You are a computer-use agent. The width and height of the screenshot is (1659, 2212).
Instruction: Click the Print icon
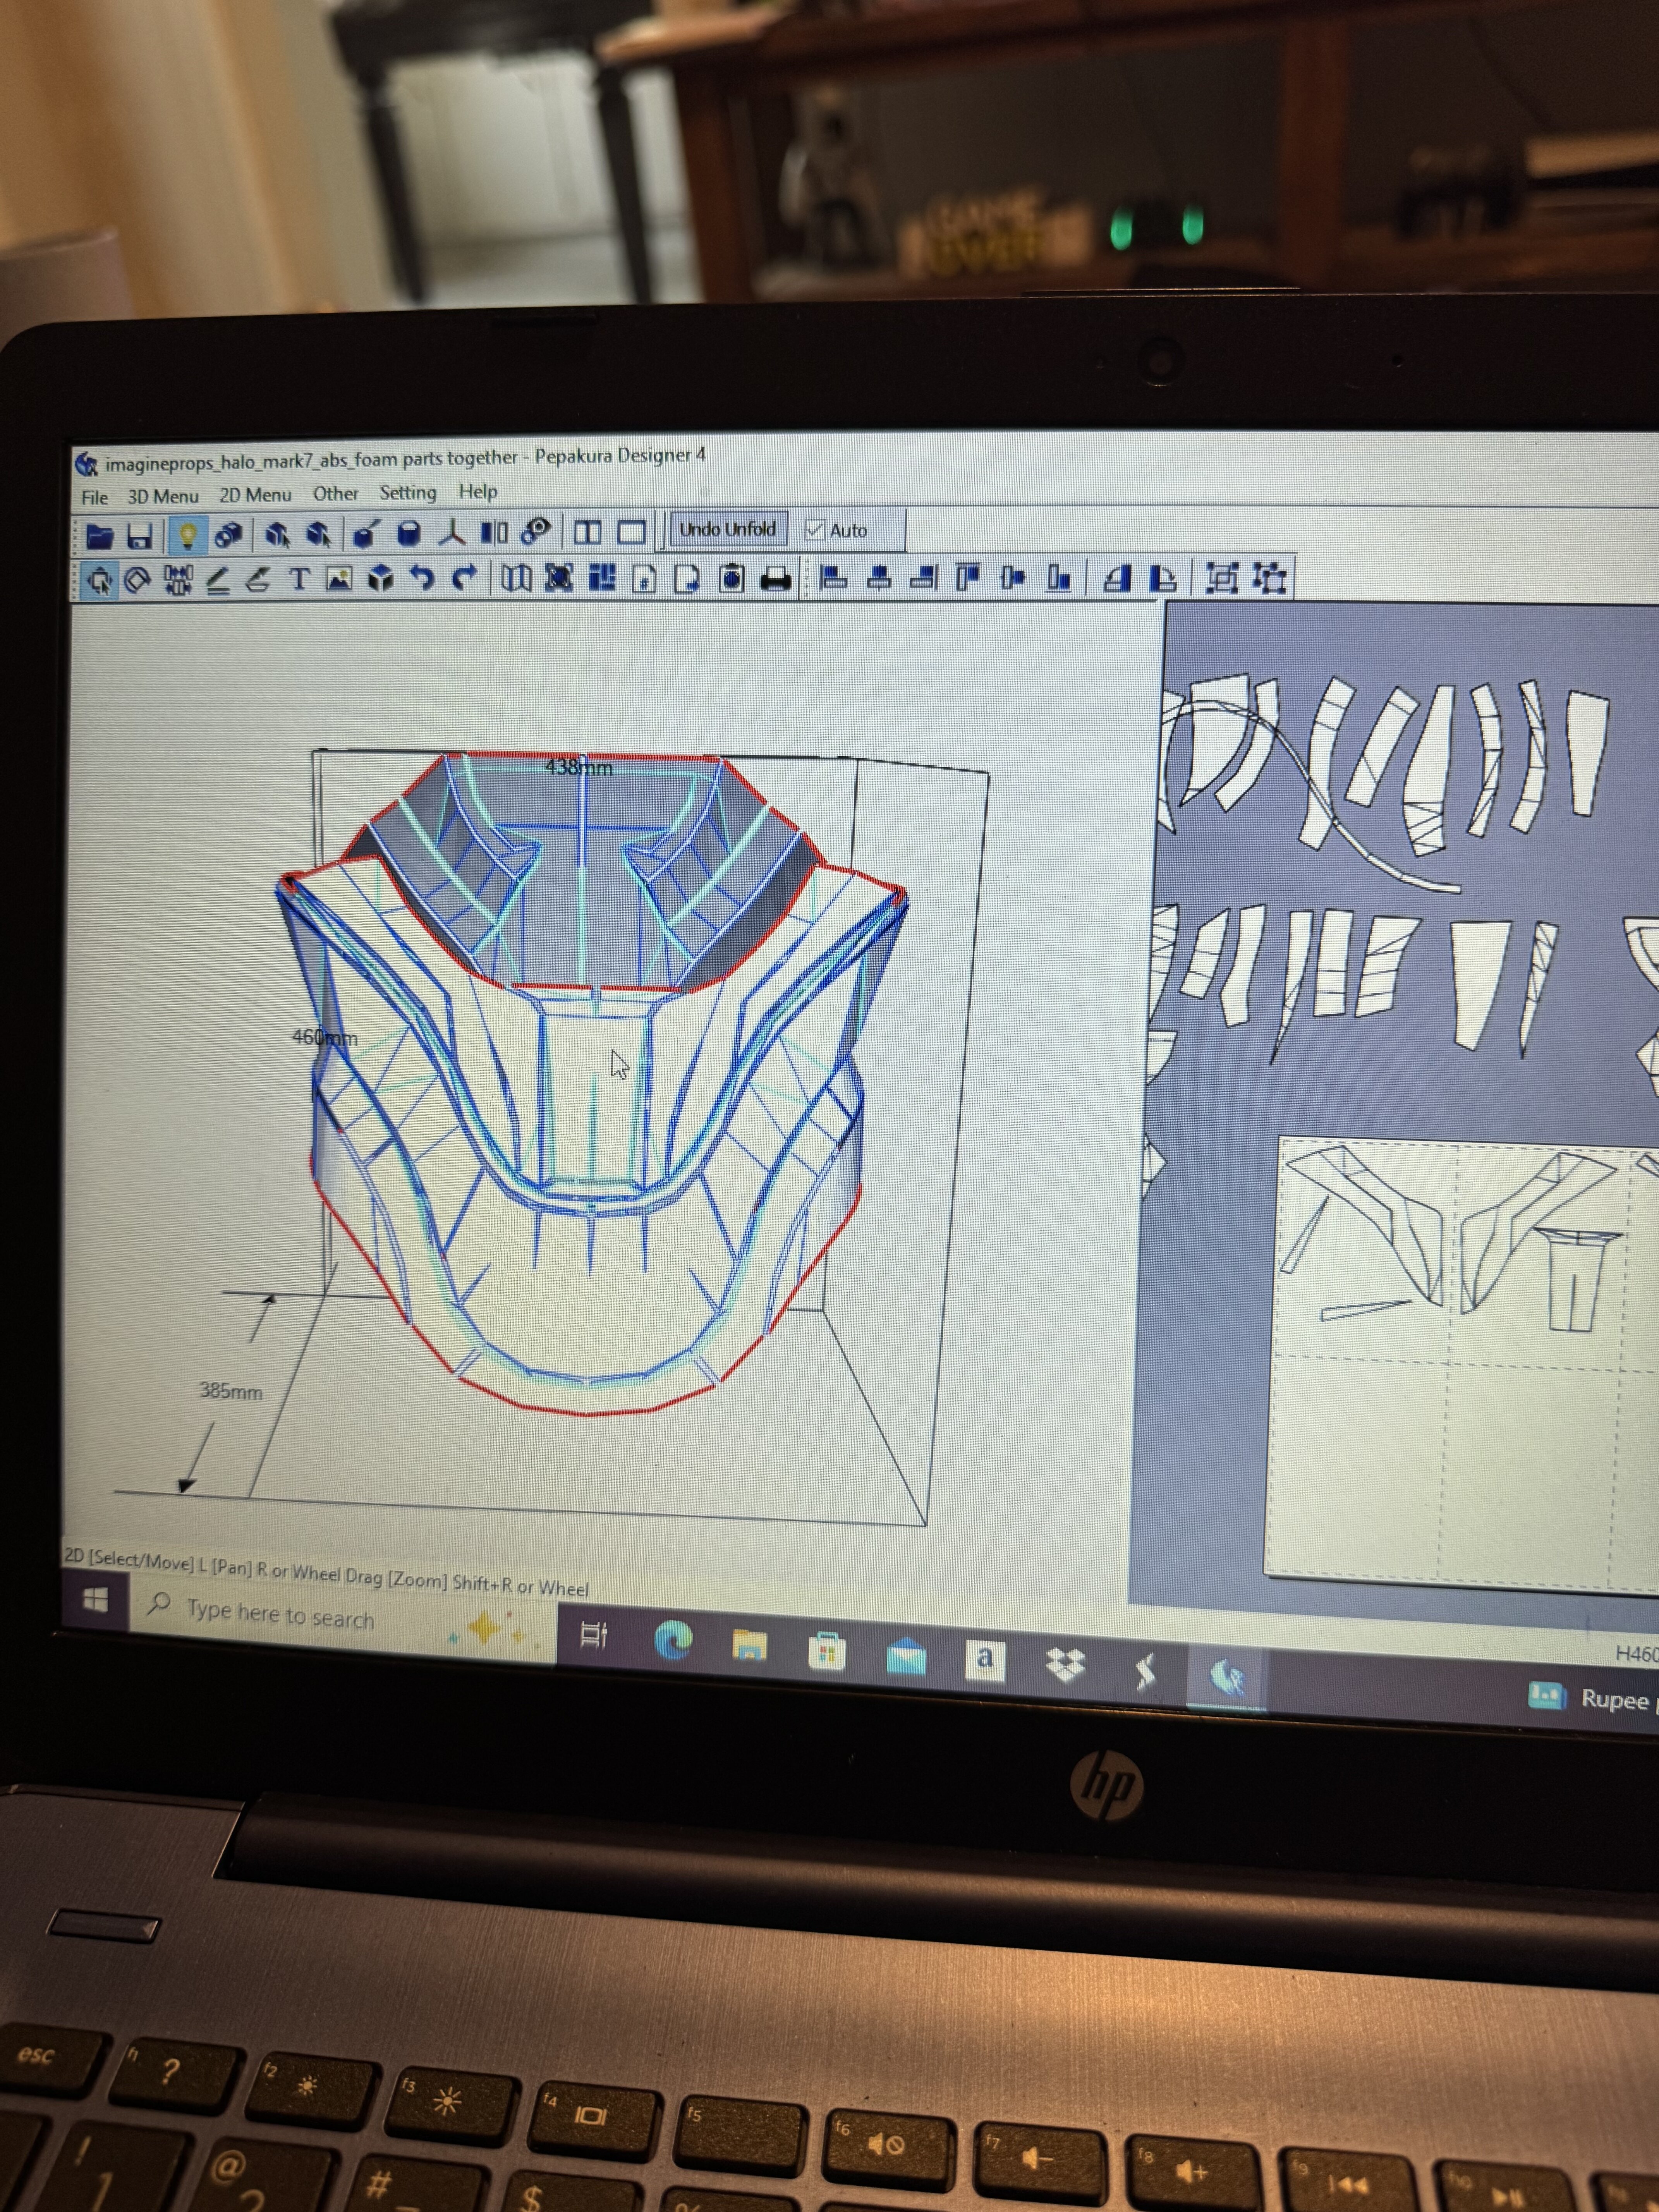click(x=776, y=579)
